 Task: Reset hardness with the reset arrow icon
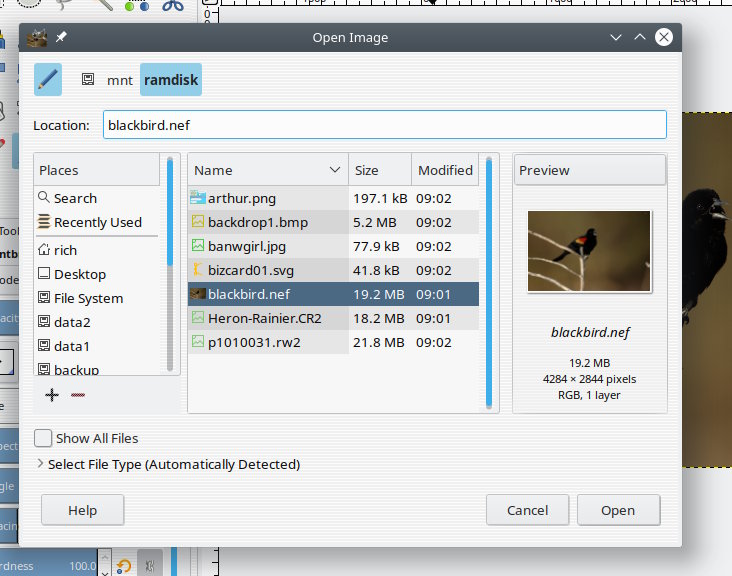tap(124, 566)
